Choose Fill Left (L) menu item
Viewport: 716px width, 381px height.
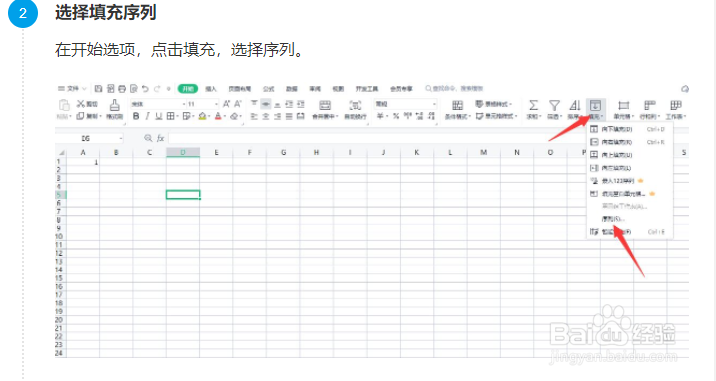(x=629, y=168)
